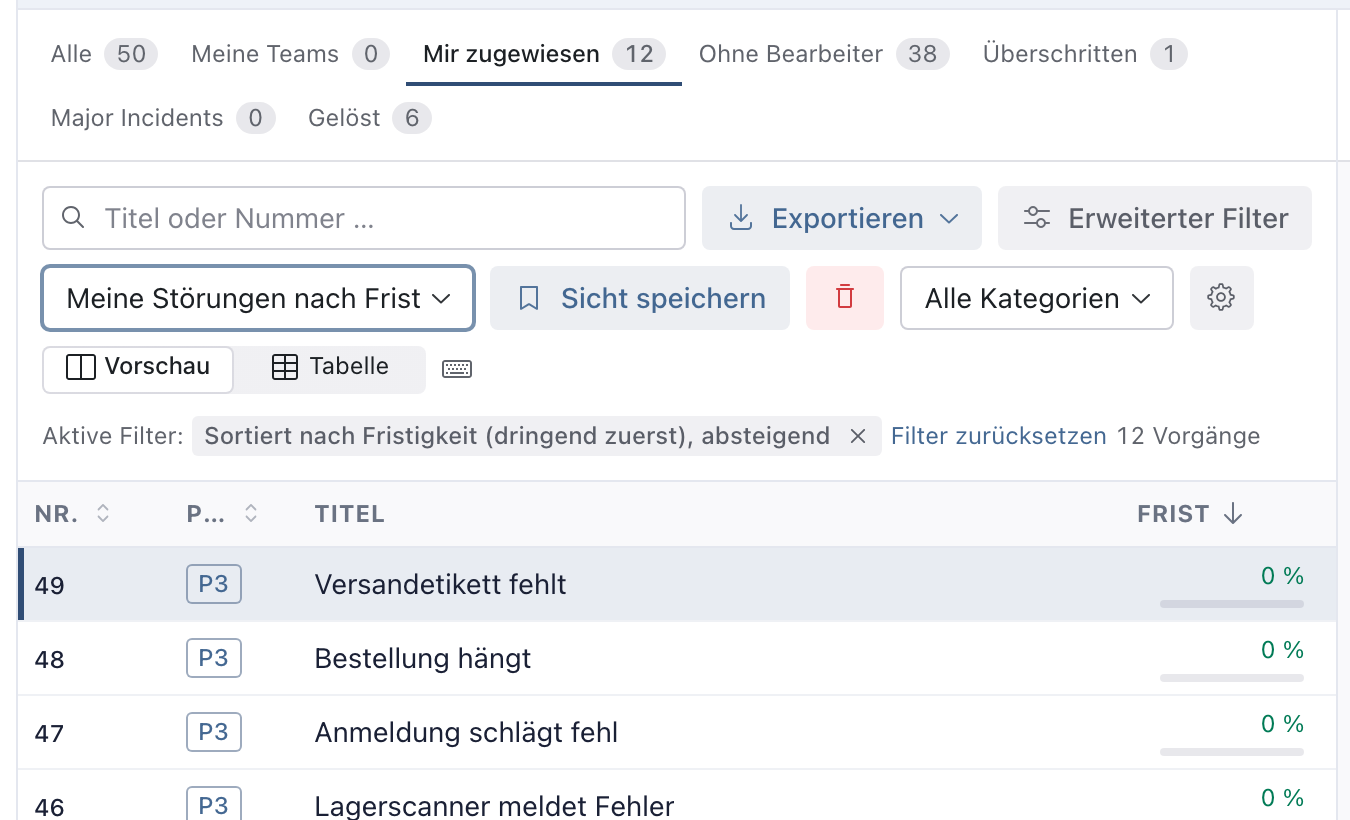Click the P3 badge in row 48
Viewport: 1350px width, 820px height.
[214, 658]
